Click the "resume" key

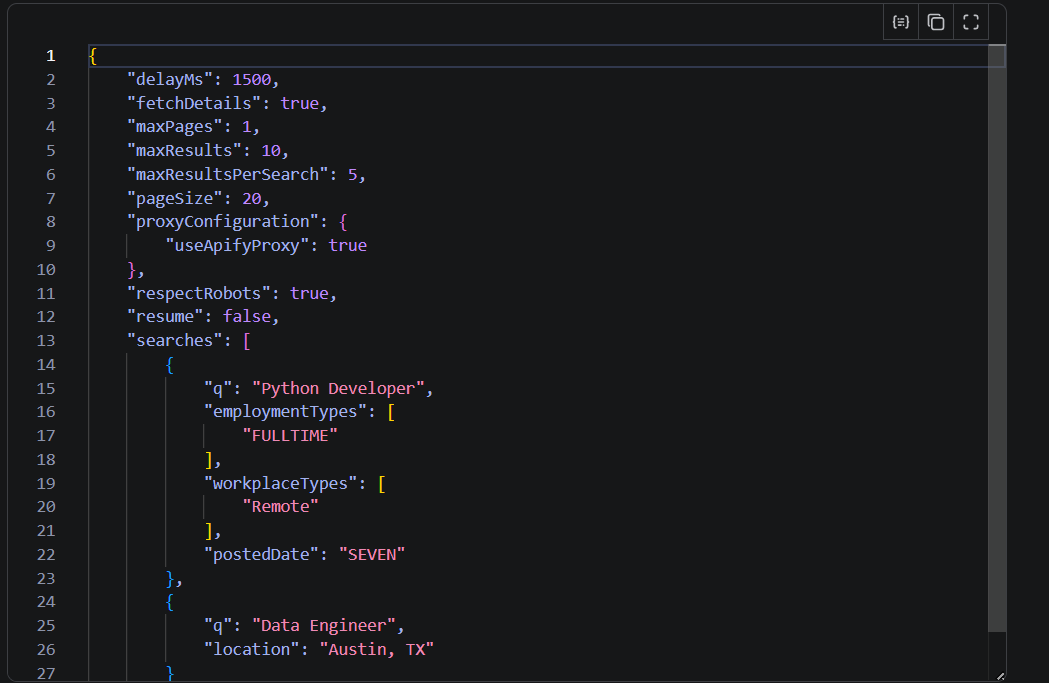coord(165,317)
